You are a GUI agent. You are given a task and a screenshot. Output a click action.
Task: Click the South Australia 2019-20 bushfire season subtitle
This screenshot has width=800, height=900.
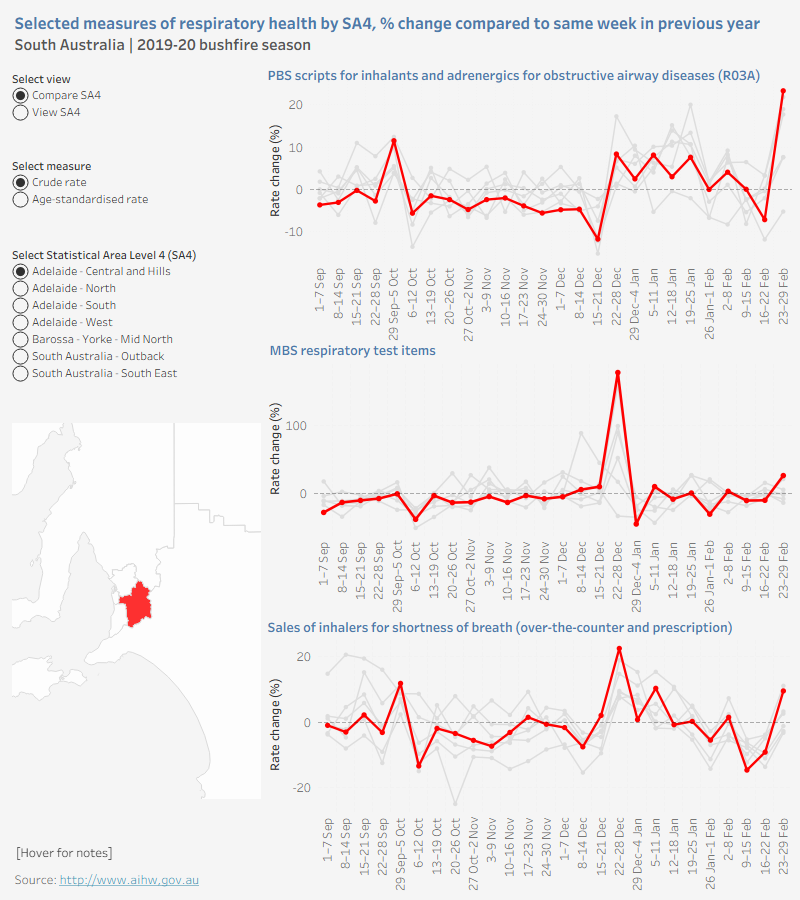(162, 45)
